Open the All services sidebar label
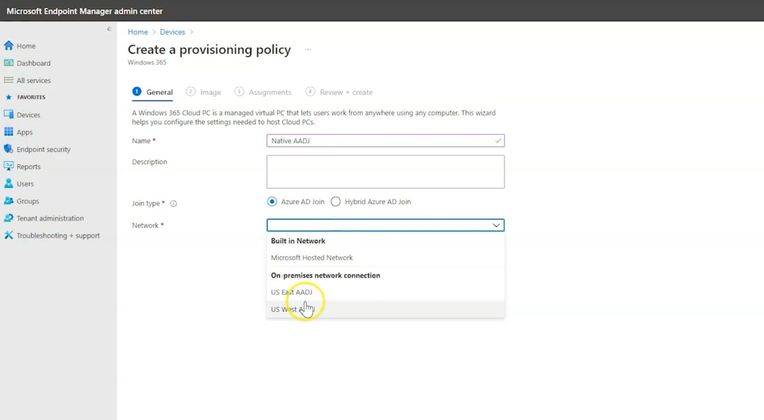The image size is (764, 420). click(34, 80)
